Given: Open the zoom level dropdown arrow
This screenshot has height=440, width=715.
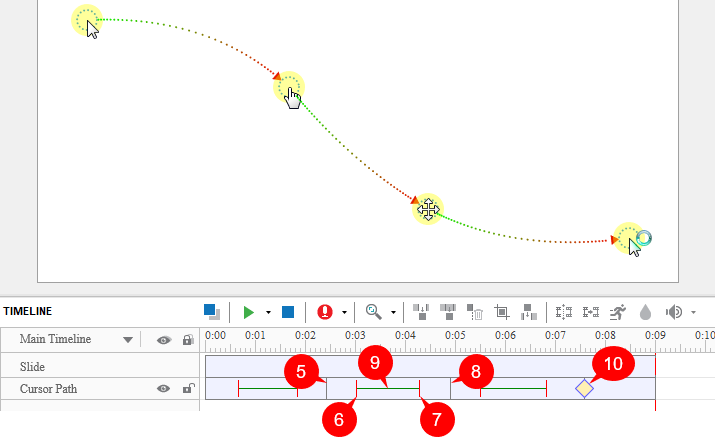Looking at the screenshot, I should tap(393, 312).
